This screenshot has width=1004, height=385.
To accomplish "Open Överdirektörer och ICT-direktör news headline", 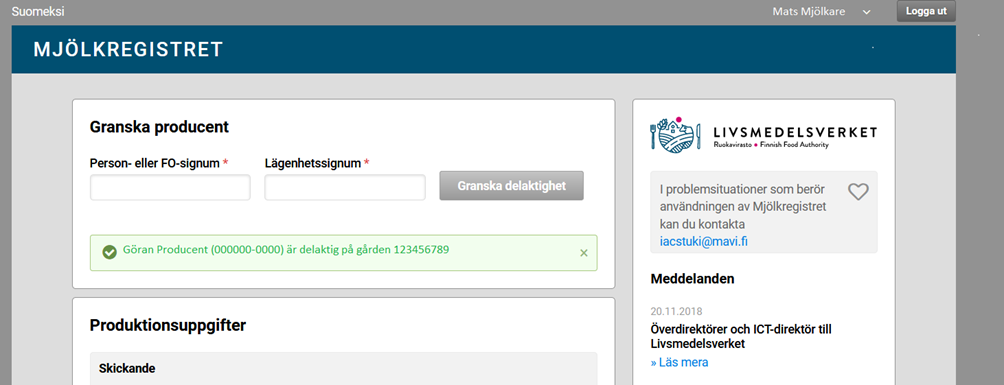I will [741, 336].
